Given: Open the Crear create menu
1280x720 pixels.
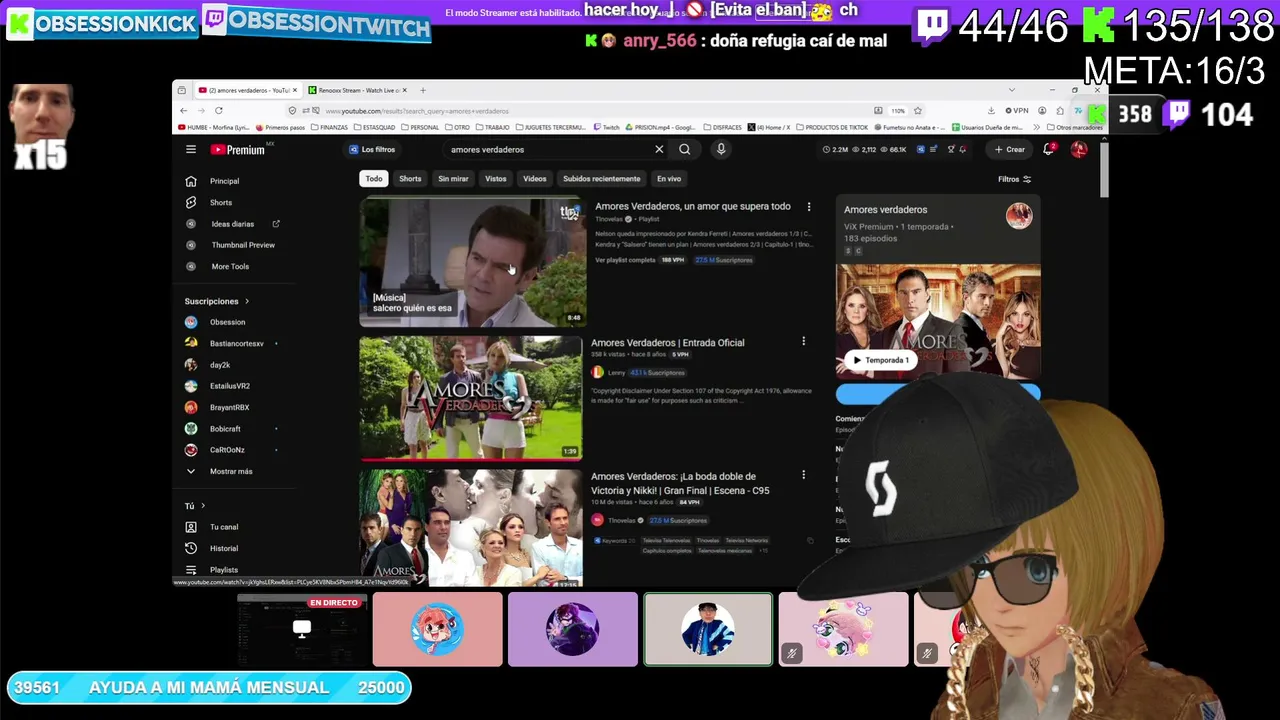Looking at the screenshot, I should (x=1010, y=149).
